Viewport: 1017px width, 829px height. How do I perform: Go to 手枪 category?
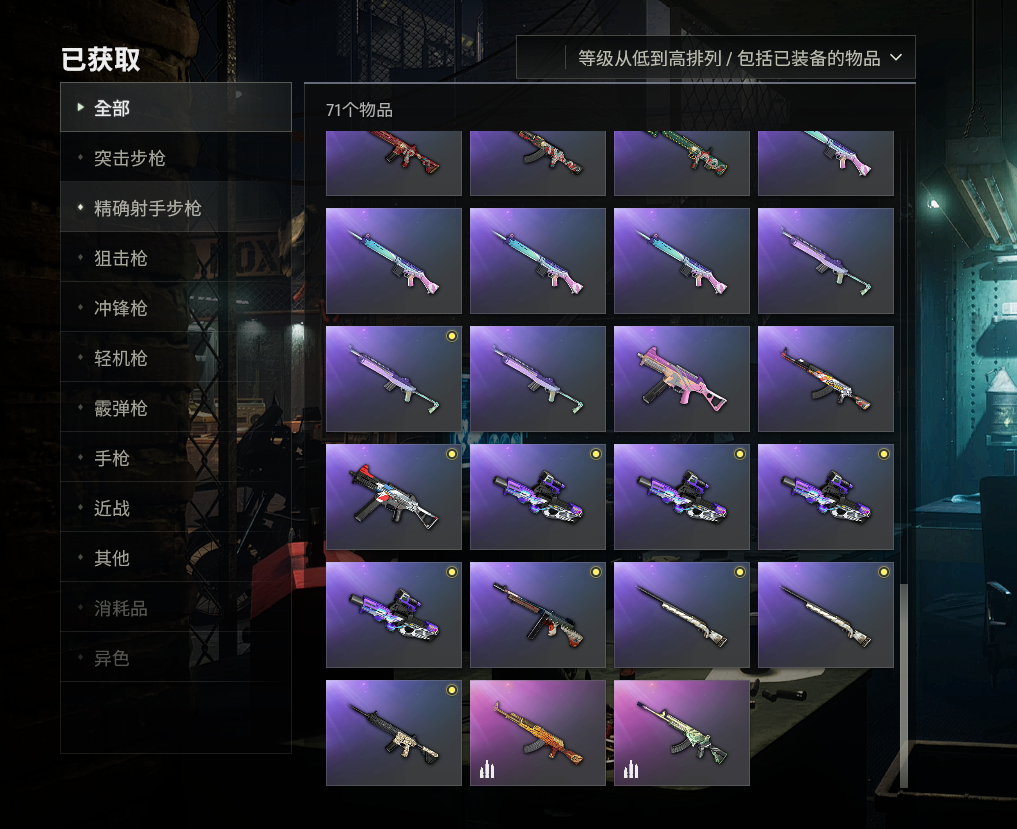pos(176,457)
